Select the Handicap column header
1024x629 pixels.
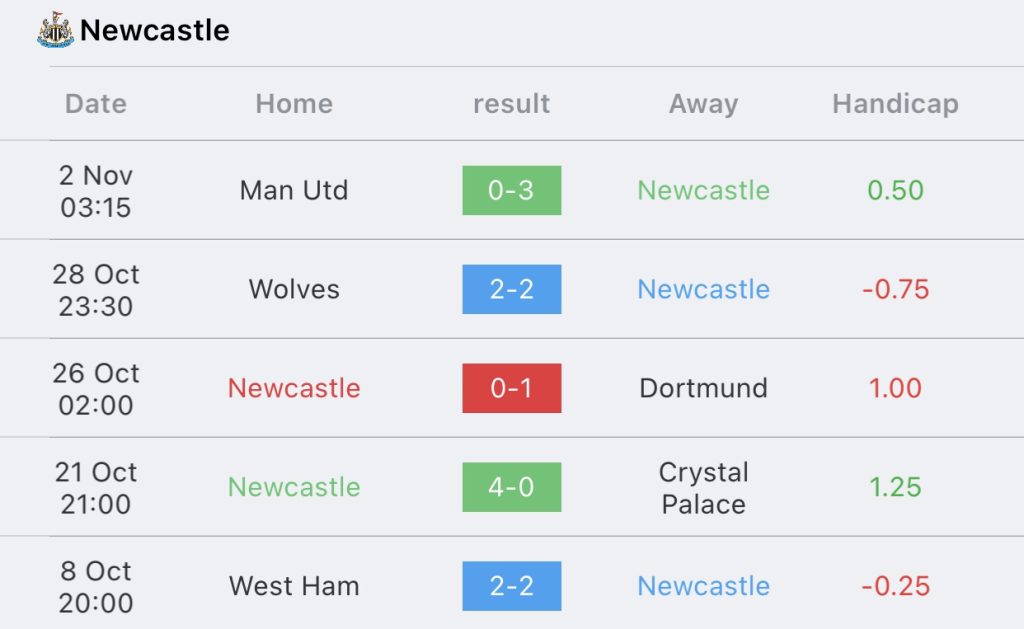895,104
